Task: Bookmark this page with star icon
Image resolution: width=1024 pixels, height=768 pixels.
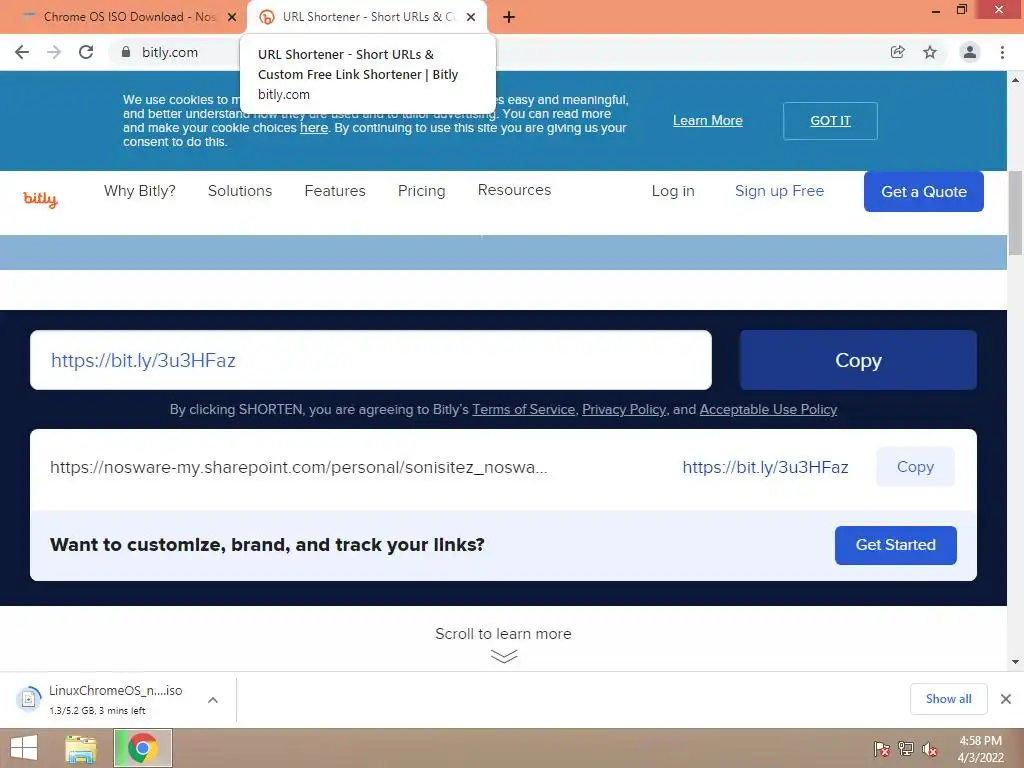Action: tap(930, 52)
